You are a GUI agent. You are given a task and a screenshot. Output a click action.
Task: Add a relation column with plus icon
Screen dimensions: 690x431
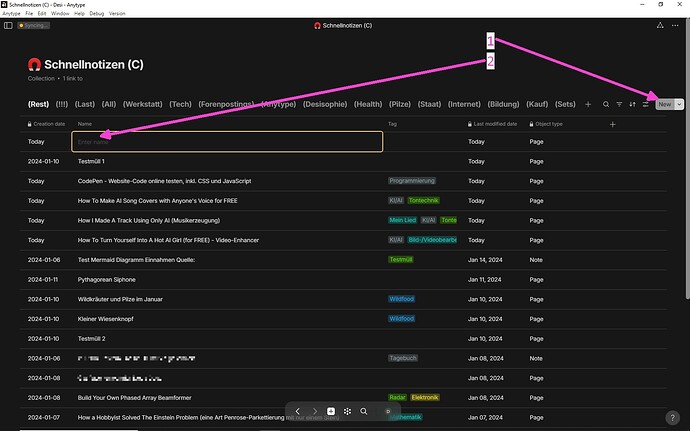[613, 125]
